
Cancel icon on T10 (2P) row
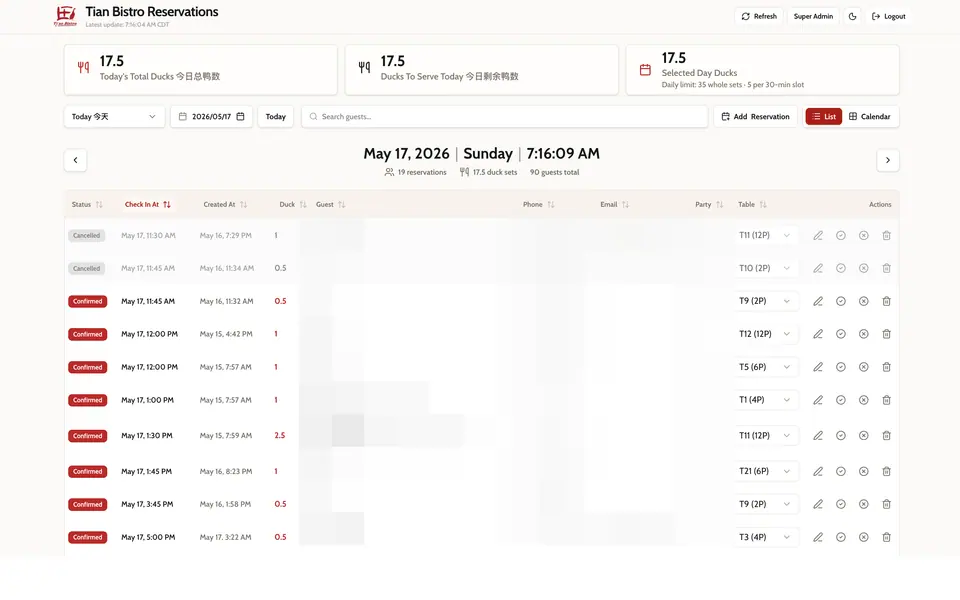pyautogui.click(x=863, y=268)
